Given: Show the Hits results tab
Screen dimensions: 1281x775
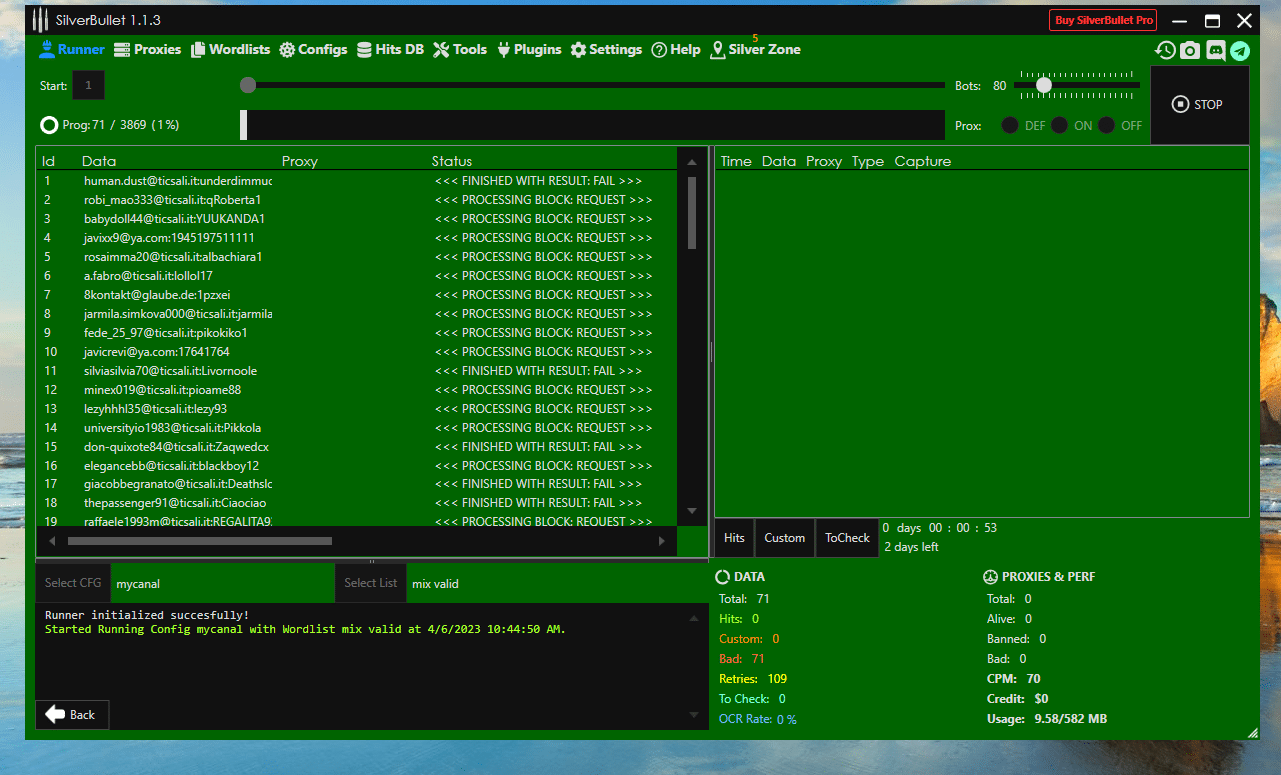Looking at the screenshot, I should click(x=734, y=538).
